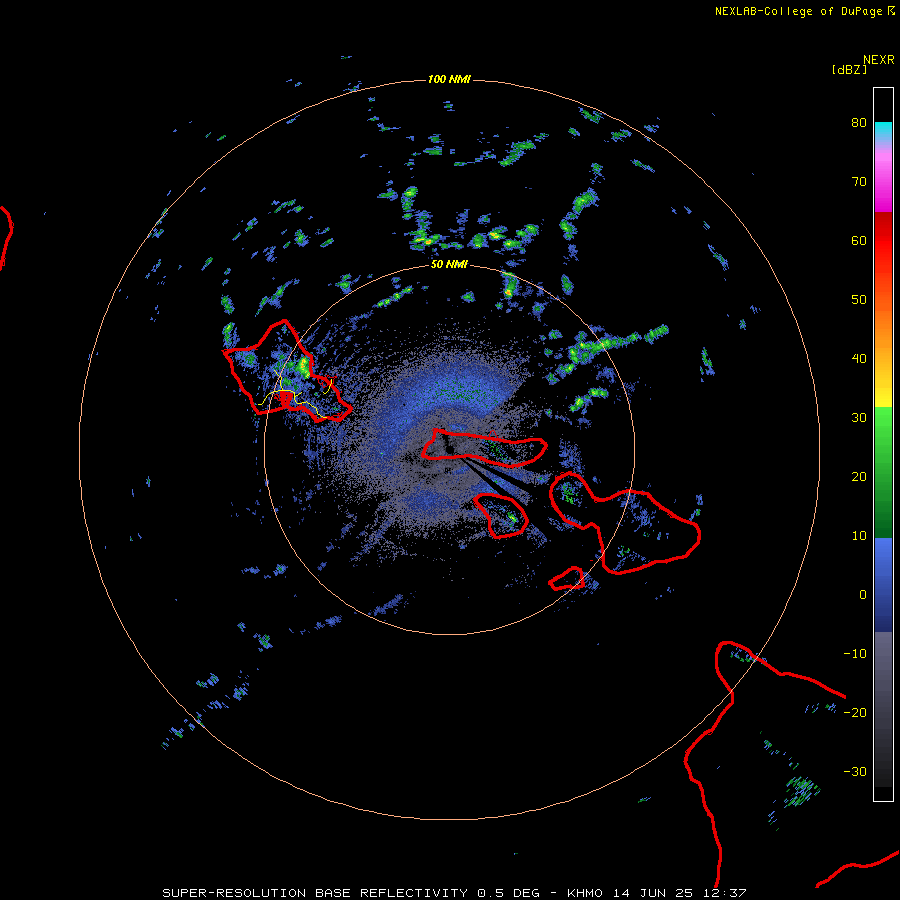Click the 80 value on the dBZ scale
The width and height of the screenshot is (900, 900).
(x=859, y=123)
